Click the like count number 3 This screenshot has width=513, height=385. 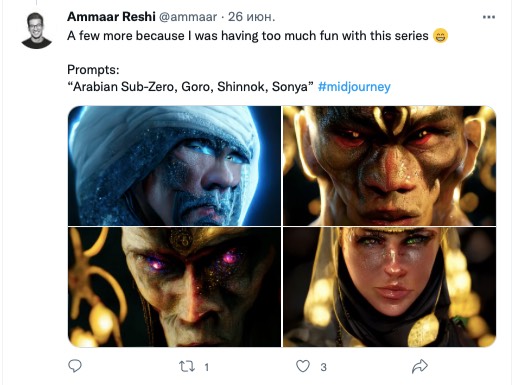tap(323, 367)
